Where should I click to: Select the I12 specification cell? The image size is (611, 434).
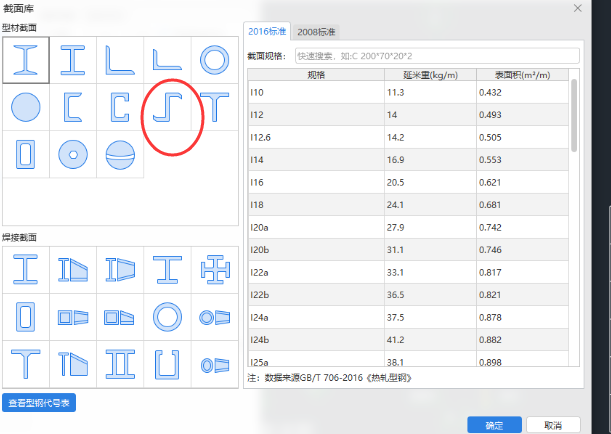(x=316, y=115)
